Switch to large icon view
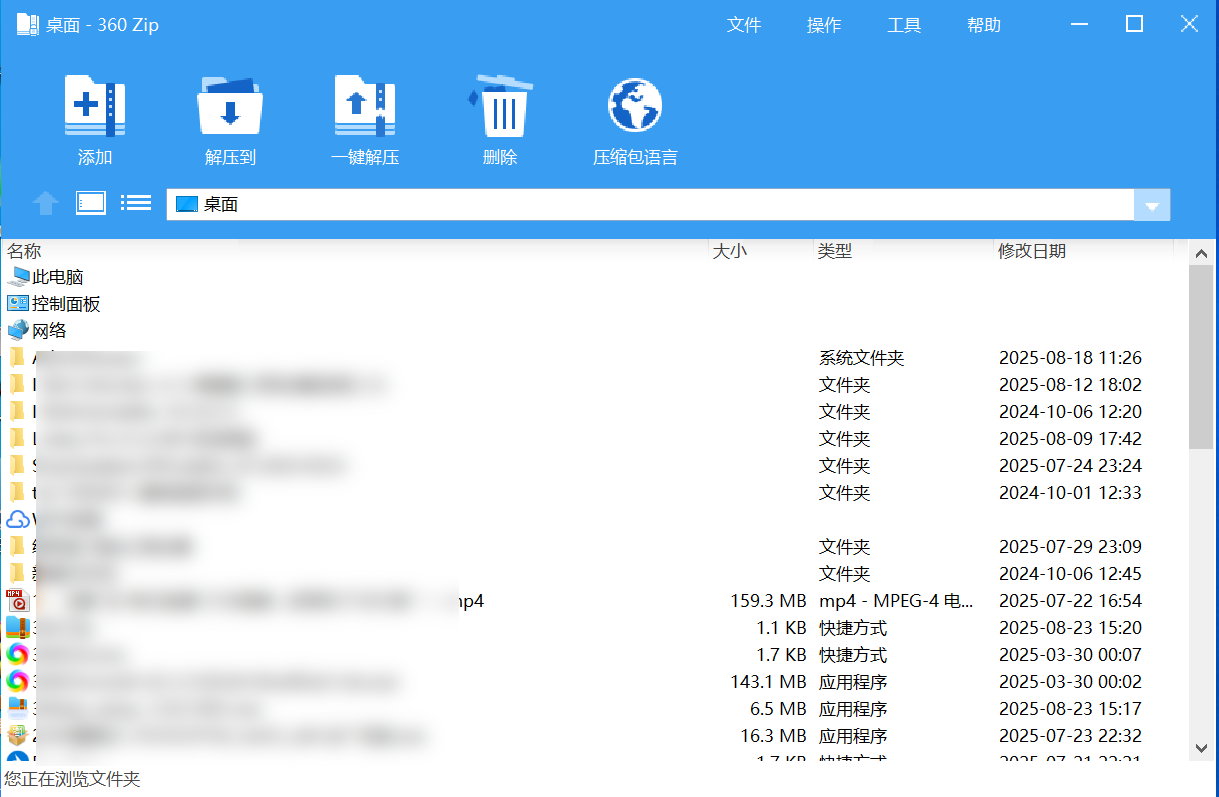Image resolution: width=1219 pixels, height=797 pixels. (x=91, y=203)
